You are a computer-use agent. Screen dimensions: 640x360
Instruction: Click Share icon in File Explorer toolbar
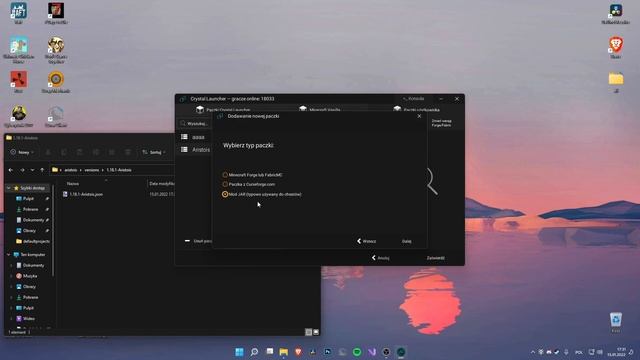pyautogui.click(x=111, y=152)
